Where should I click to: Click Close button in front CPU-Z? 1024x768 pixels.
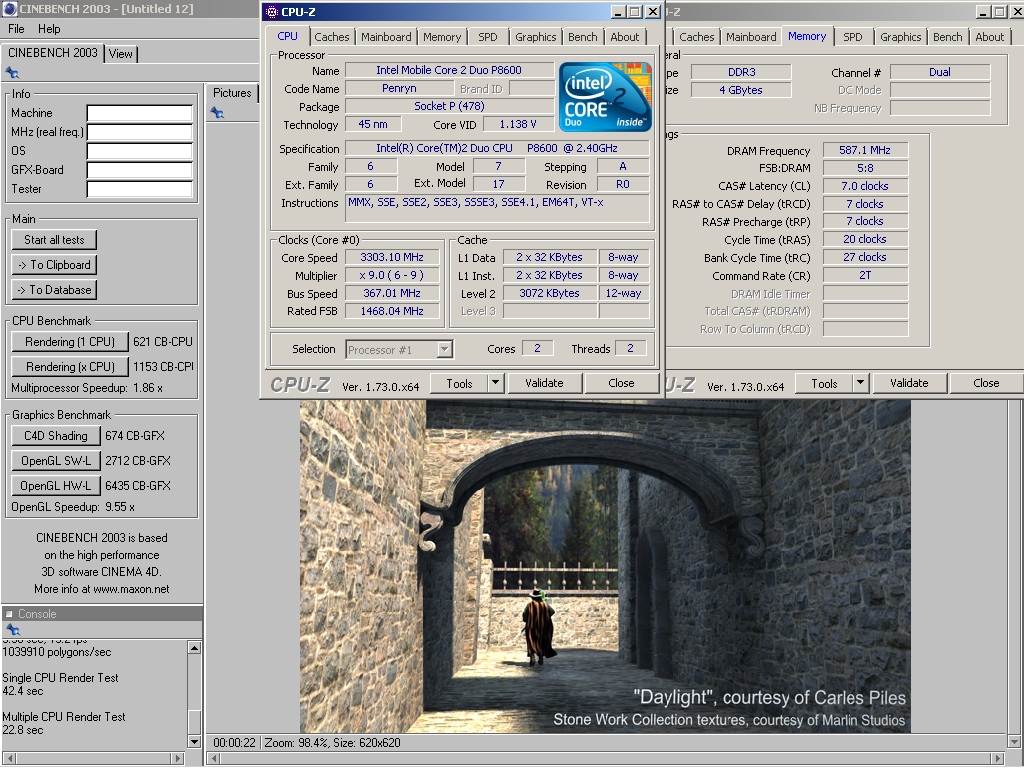[621, 383]
